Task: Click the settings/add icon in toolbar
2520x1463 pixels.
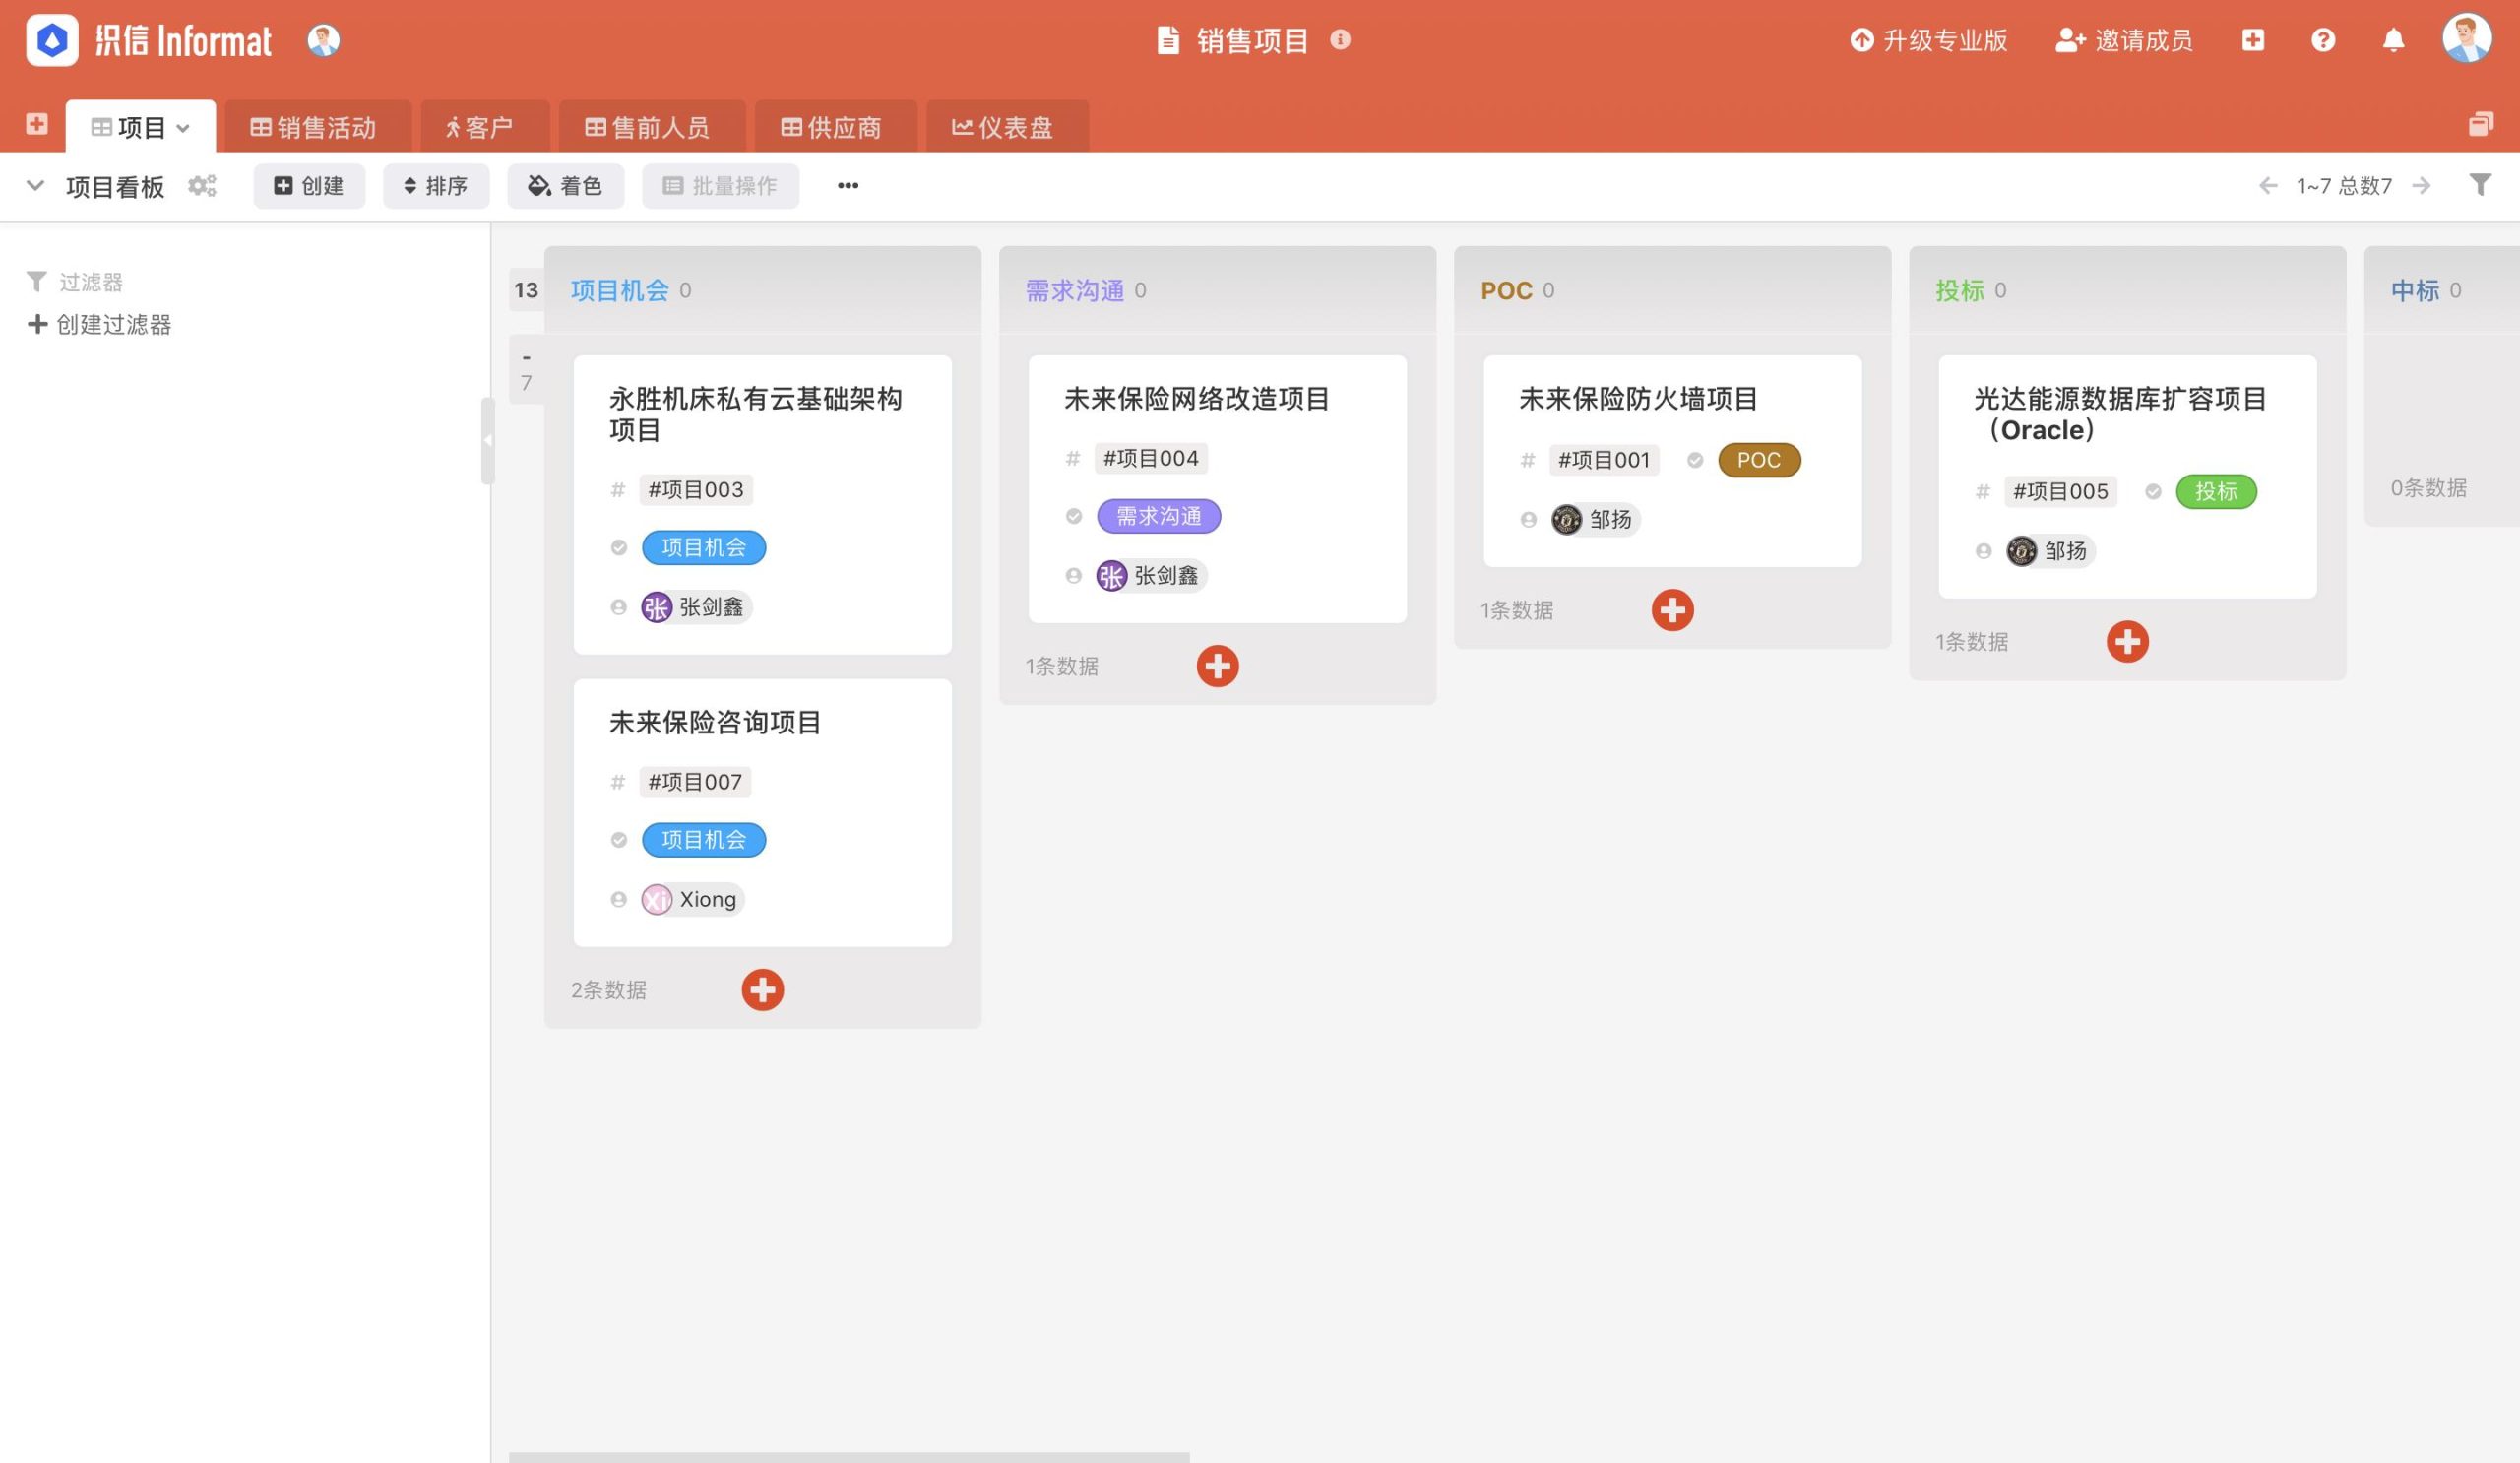Action: 204,186
